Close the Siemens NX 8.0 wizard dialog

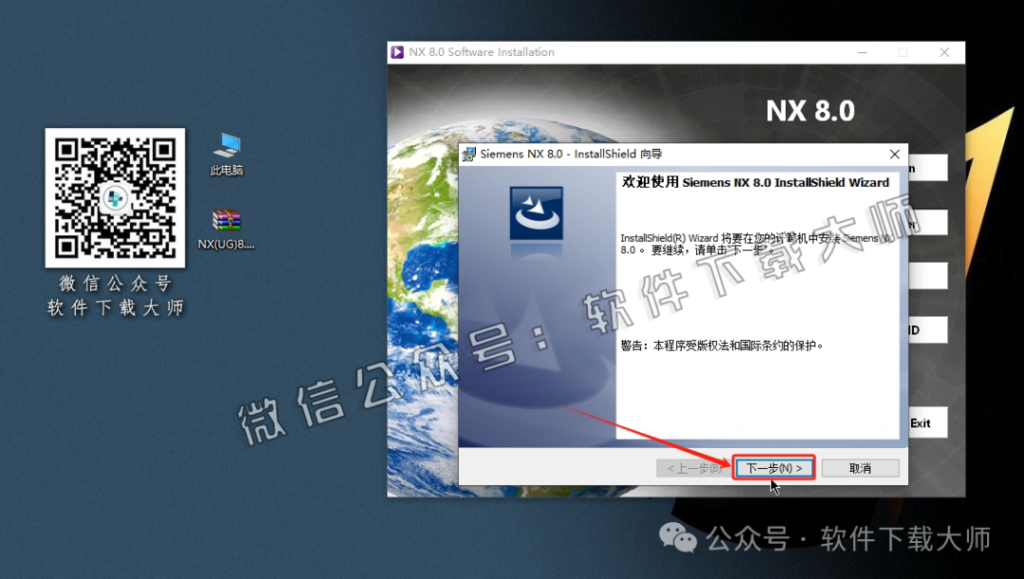(x=895, y=153)
